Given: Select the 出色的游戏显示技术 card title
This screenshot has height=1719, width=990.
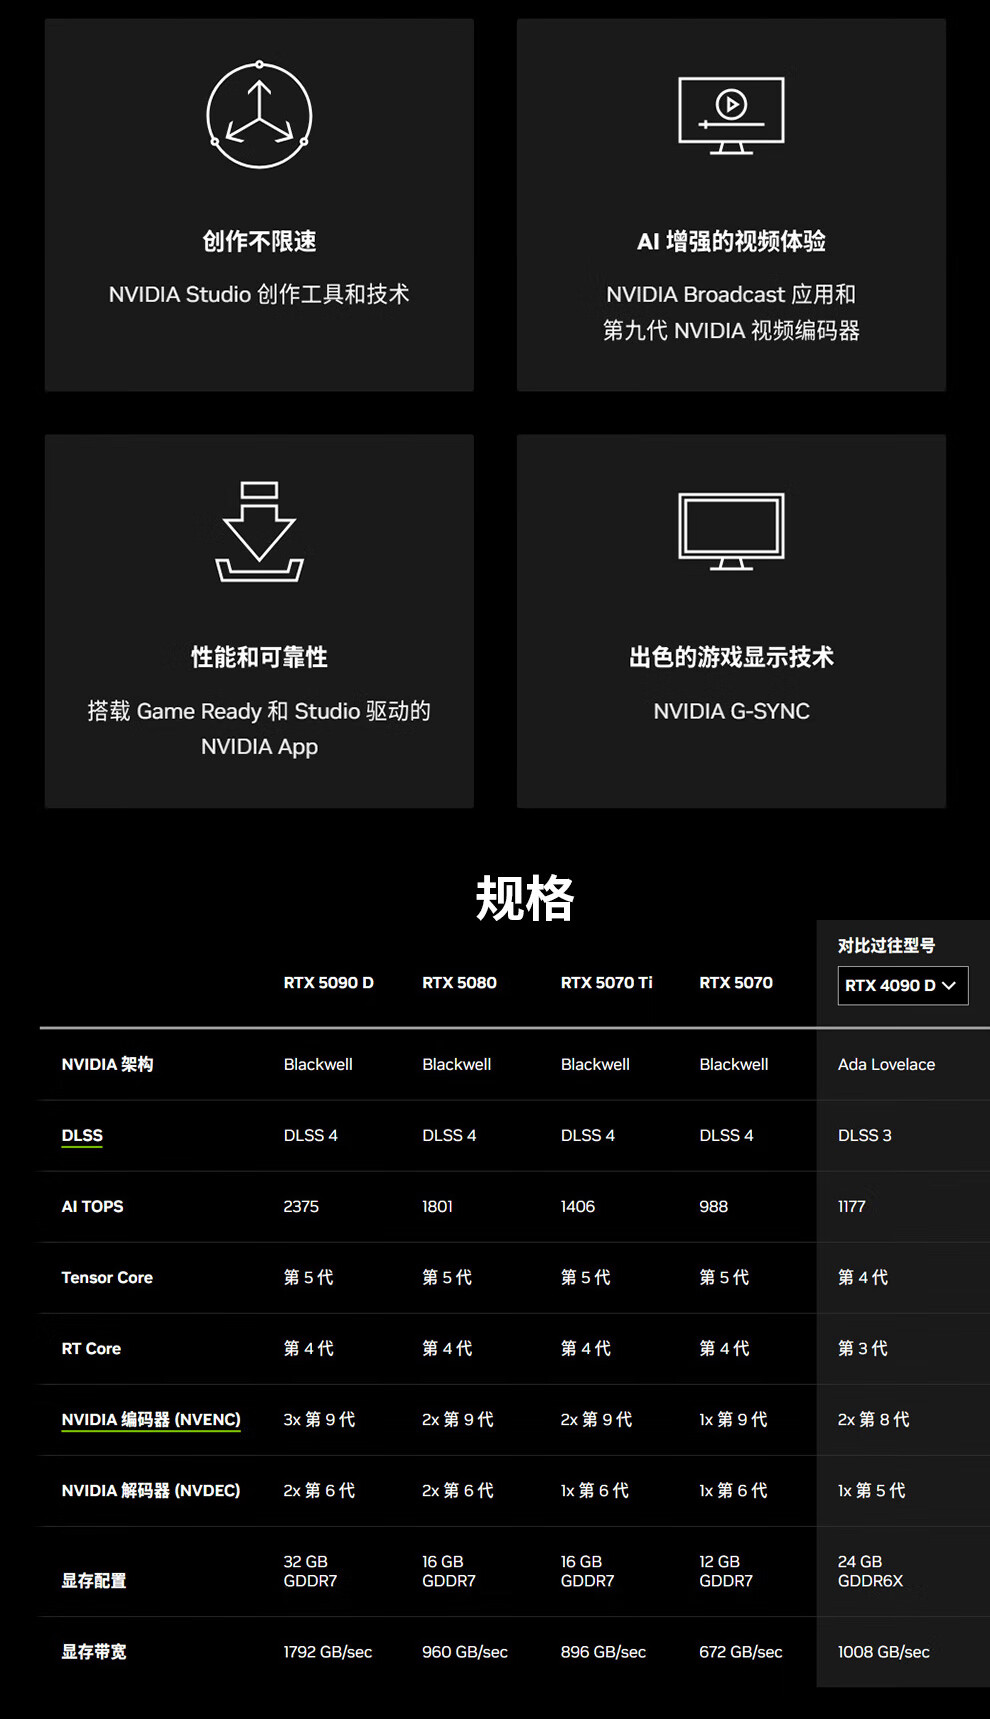Looking at the screenshot, I should (731, 657).
